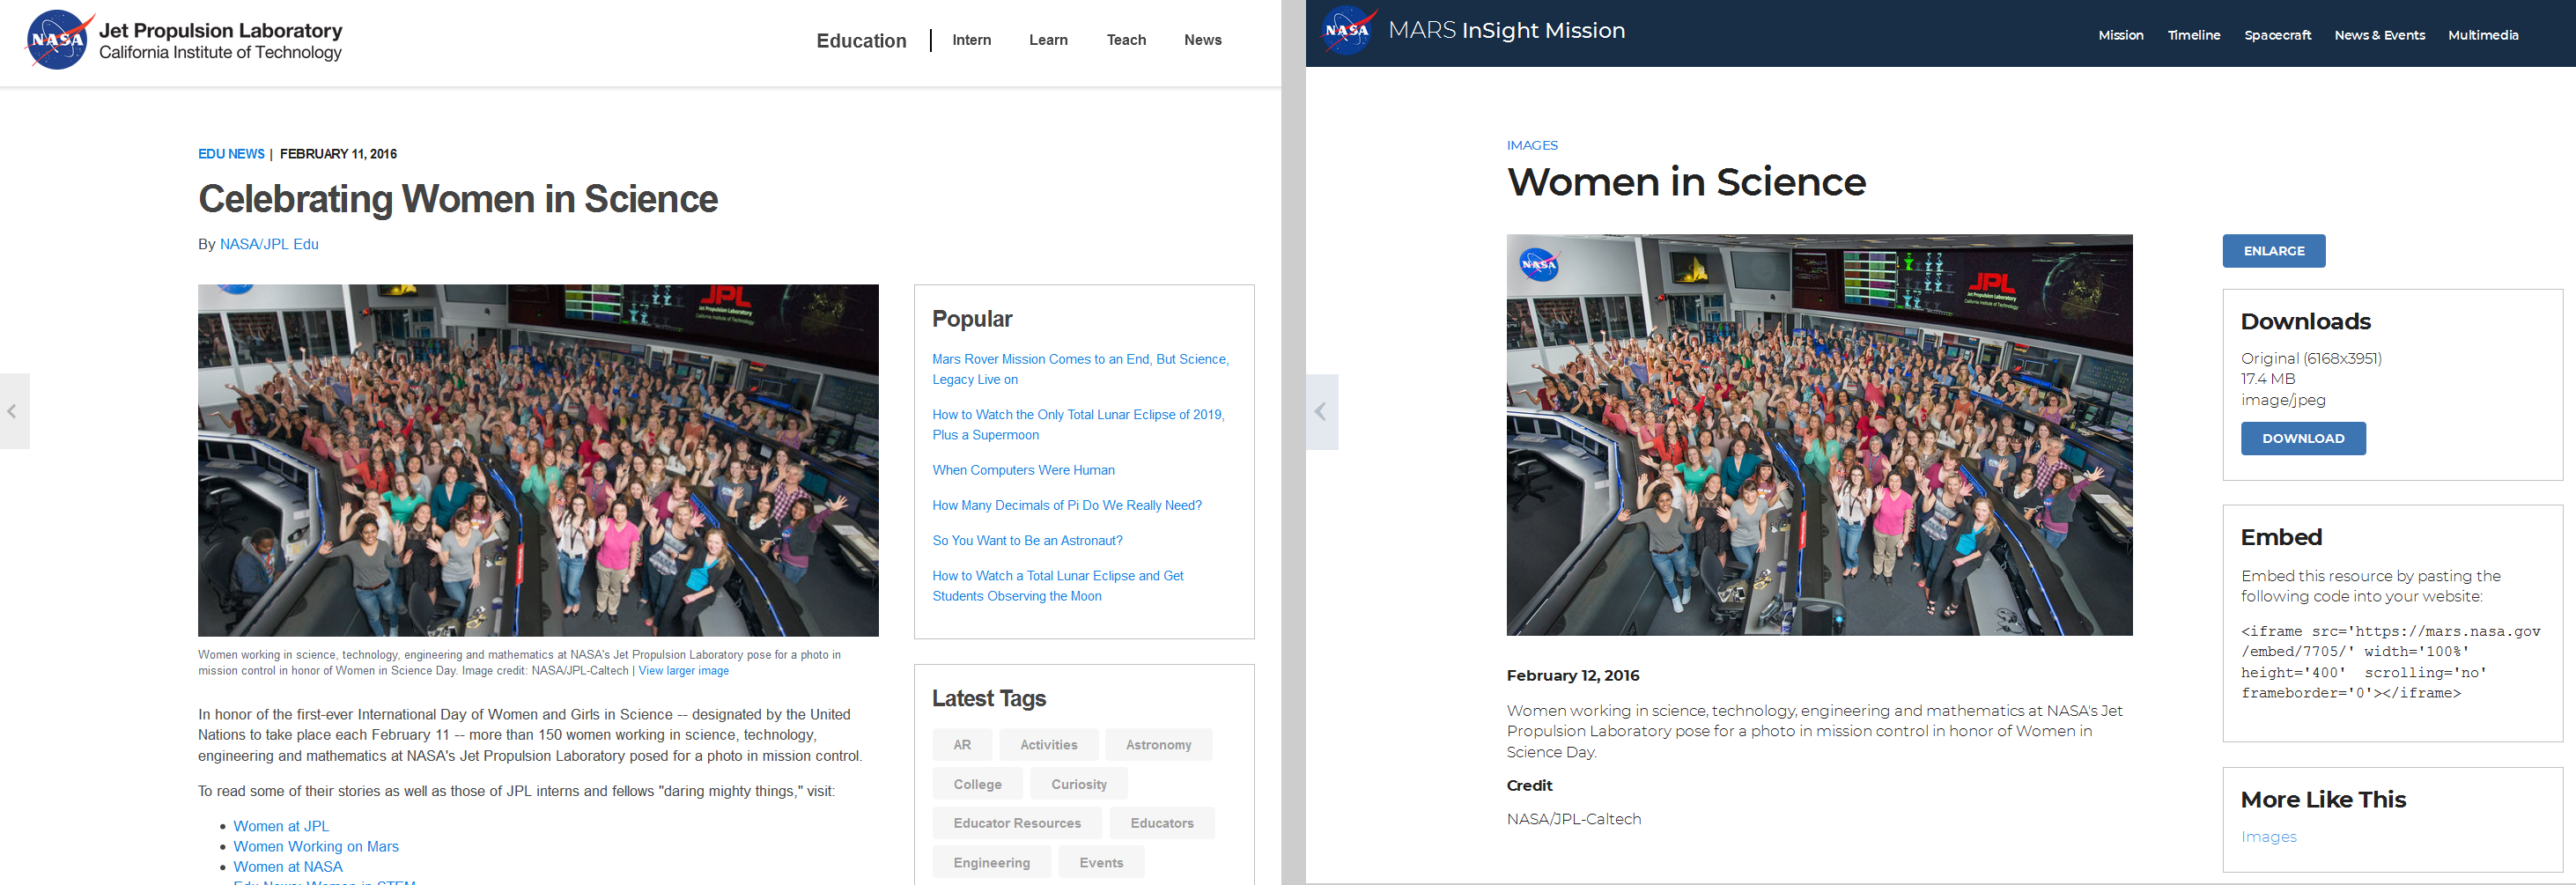
Task: Open the Mission menu on InSight page
Action: 2120,35
